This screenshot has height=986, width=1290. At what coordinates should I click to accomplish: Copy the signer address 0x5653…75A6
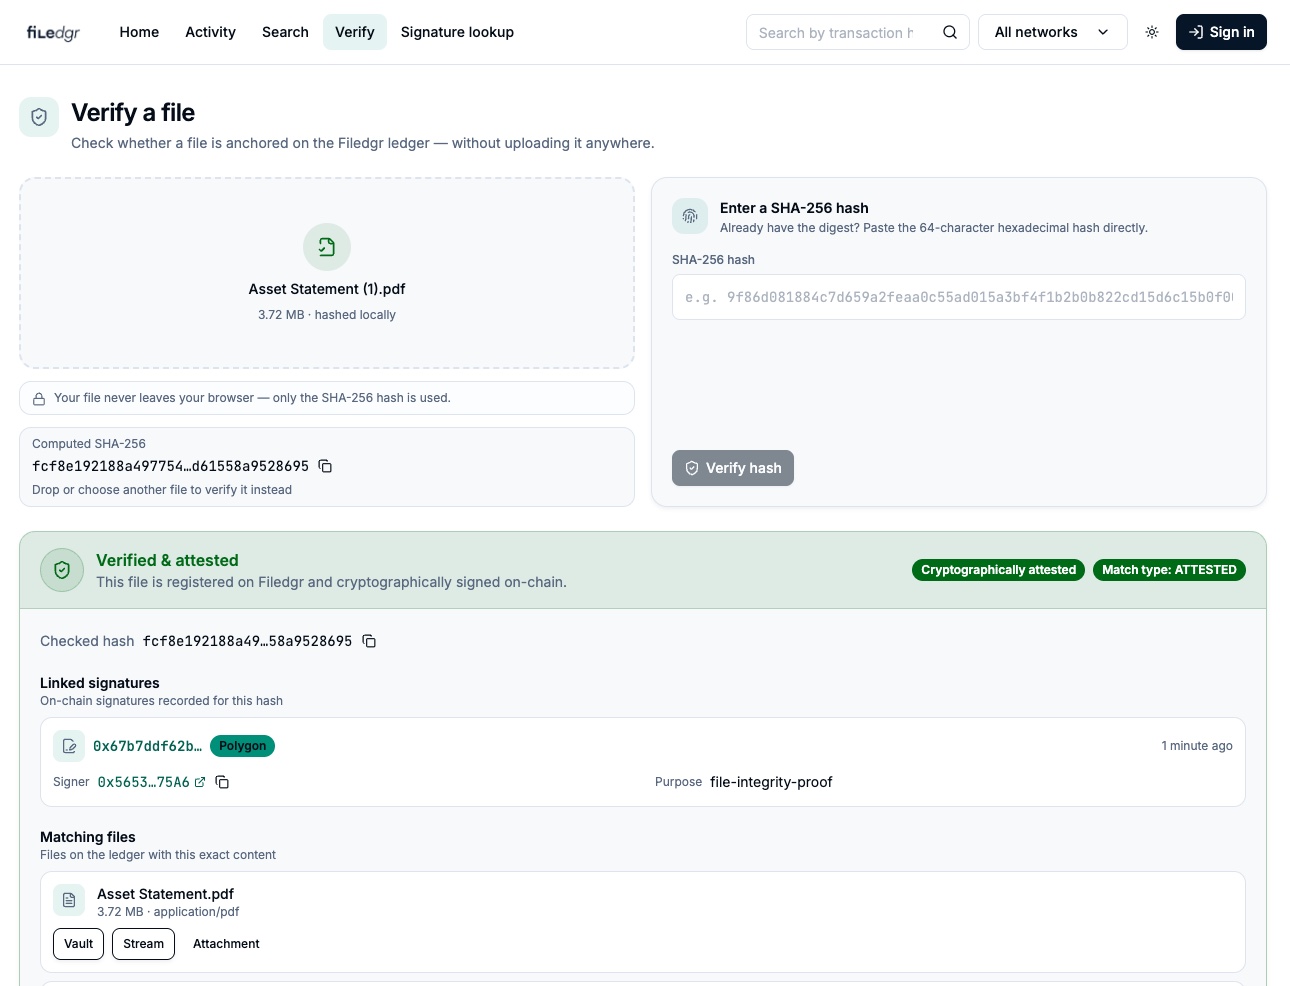222,782
